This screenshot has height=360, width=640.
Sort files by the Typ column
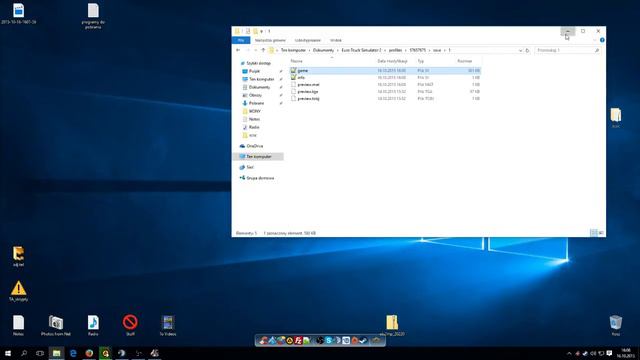point(420,61)
